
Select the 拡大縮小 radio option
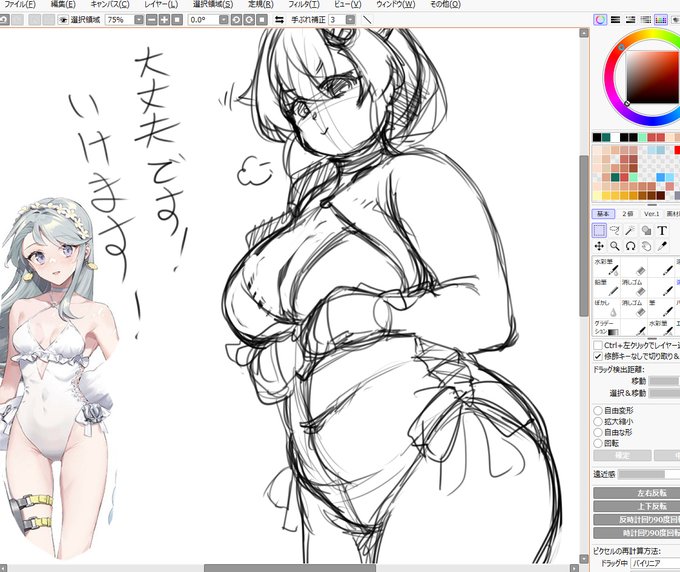click(x=598, y=421)
